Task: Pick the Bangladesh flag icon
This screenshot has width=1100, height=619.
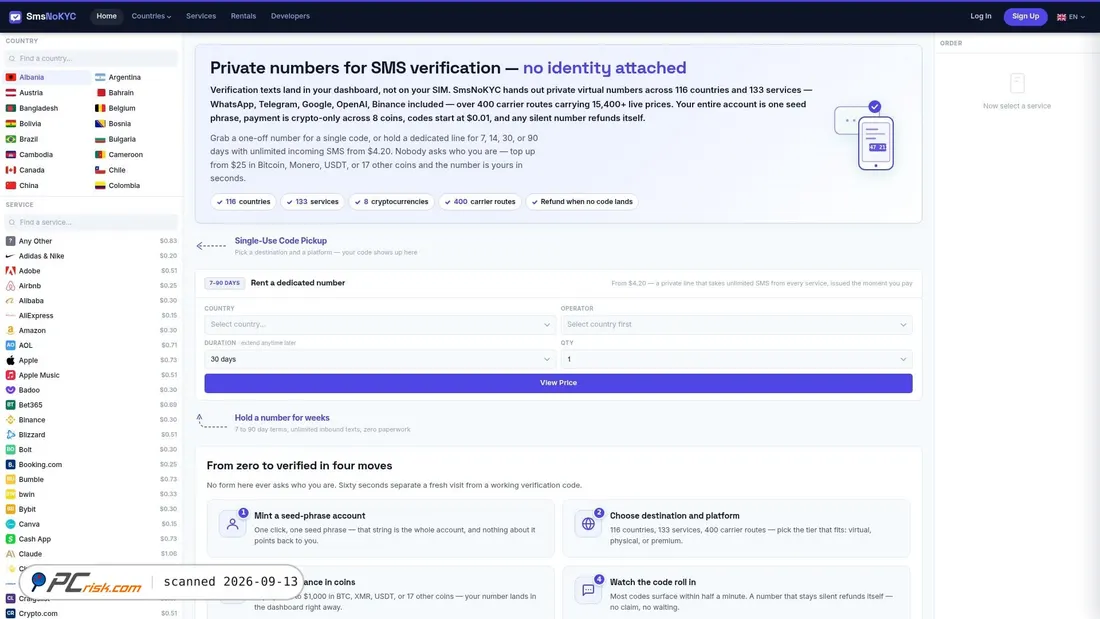Action: [11, 108]
